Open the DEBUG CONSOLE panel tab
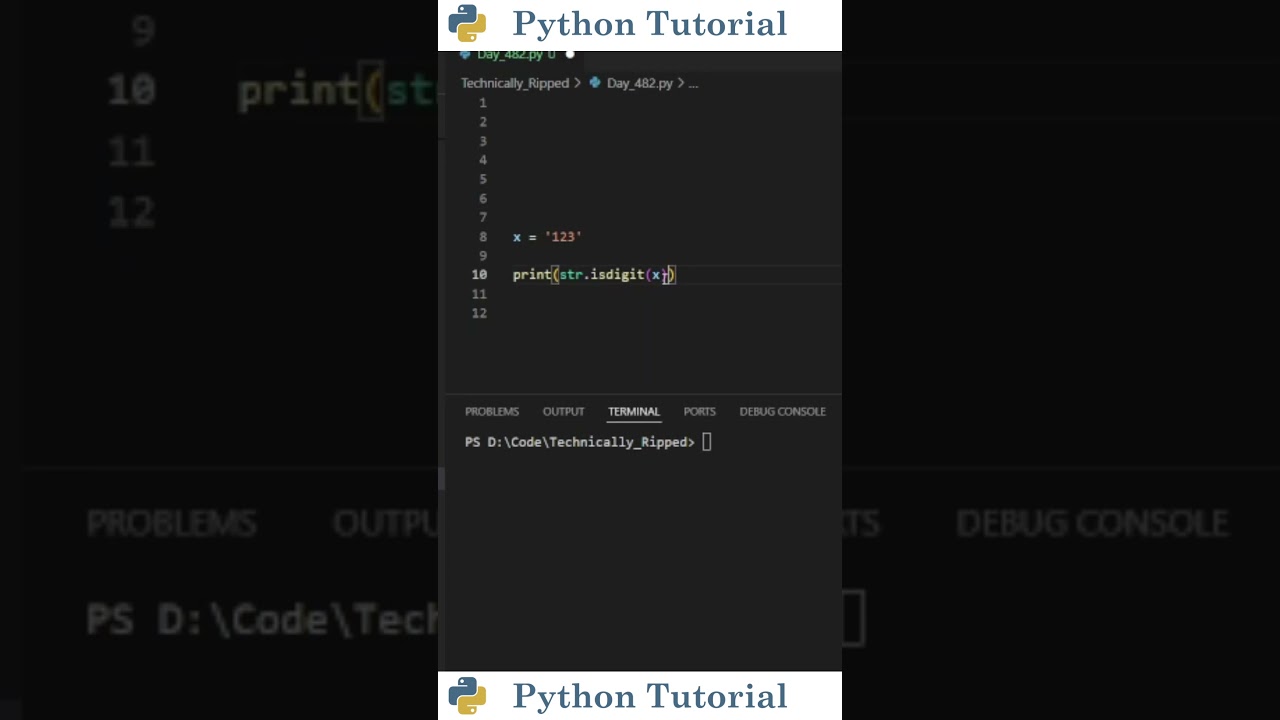The height and width of the screenshot is (720, 1280). click(x=782, y=411)
